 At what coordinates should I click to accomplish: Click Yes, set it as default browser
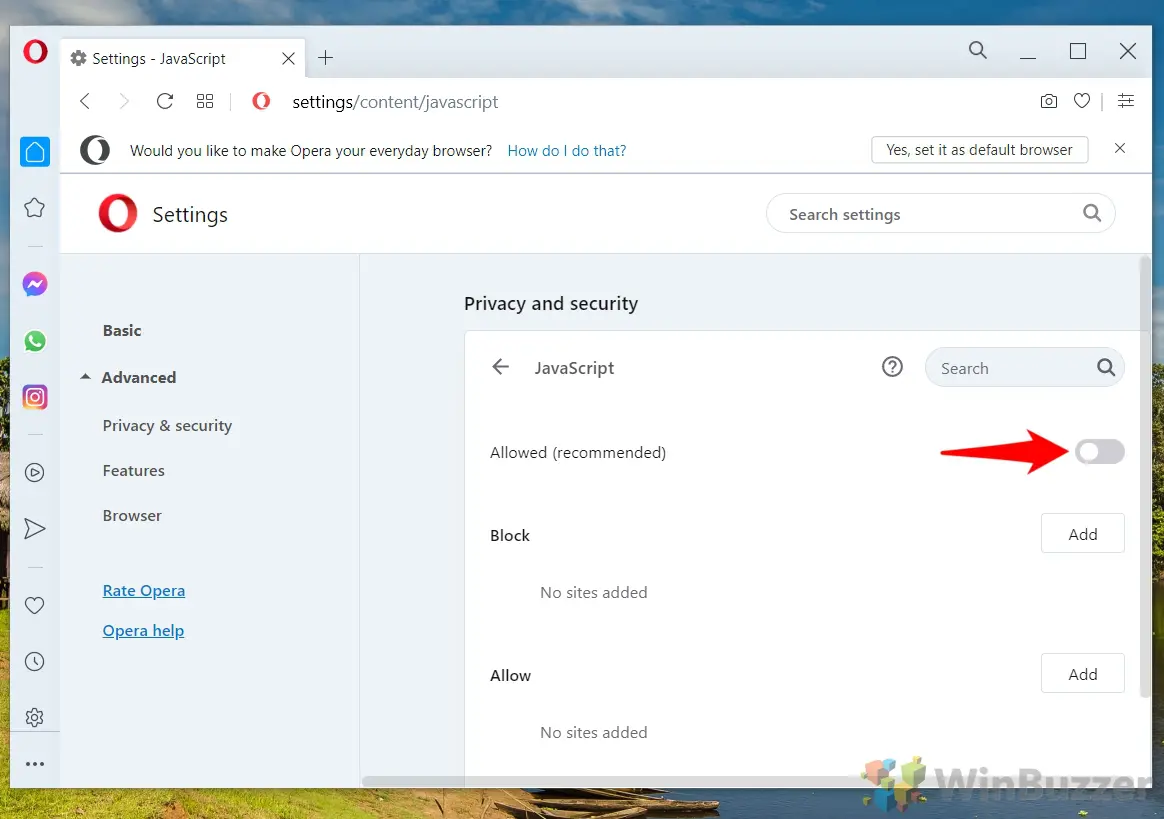[979, 149]
